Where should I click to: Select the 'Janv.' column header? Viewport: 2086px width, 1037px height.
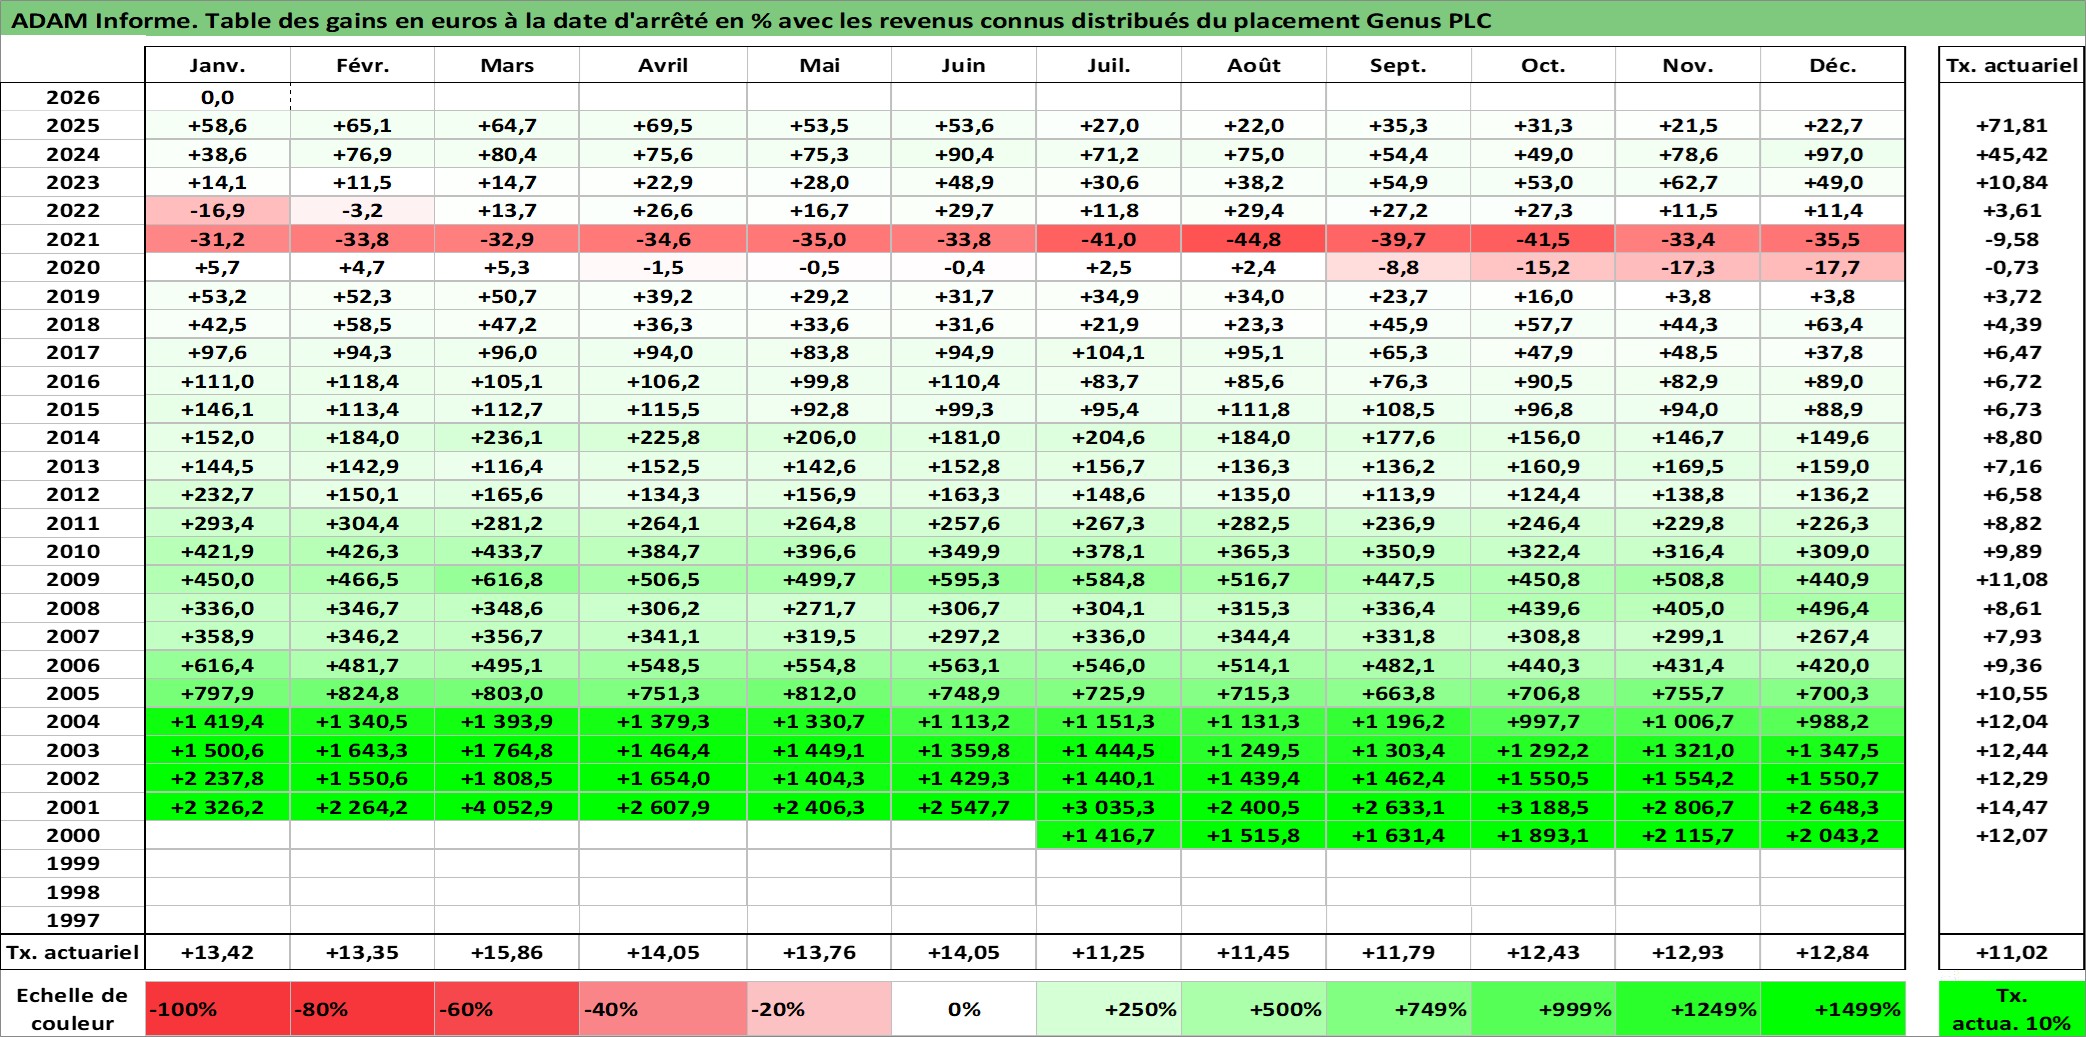point(218,65)
